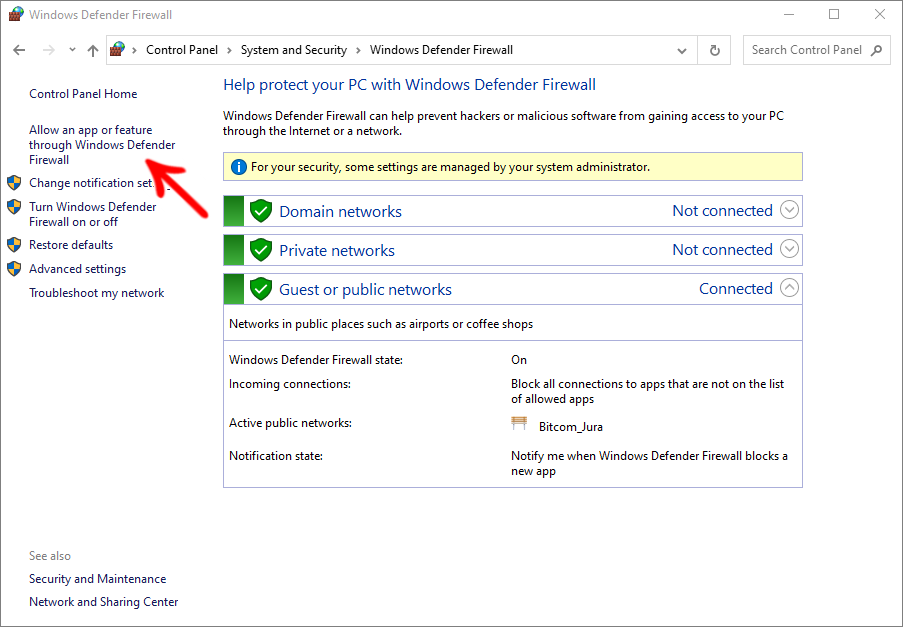Click the Windows Defender Firewall title bar icon
Image resolution: width=903 pixels, height=627 pixels.
[16, 14]
